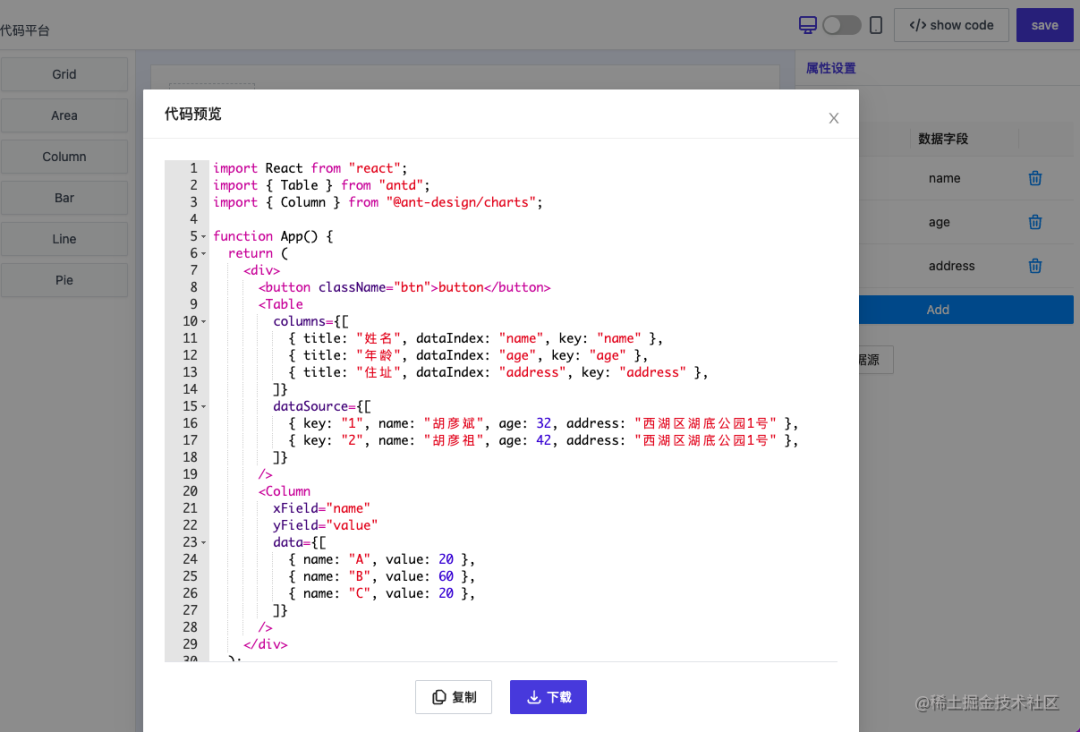Click the button className="btn" code line
This screenshot has width=1080, height=732.
point(404,287)
